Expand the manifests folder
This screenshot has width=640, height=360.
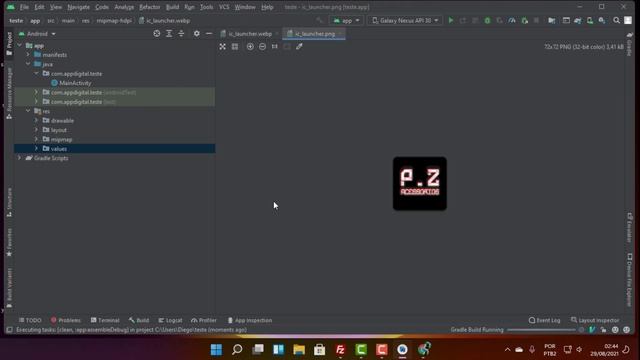(x=28, y=55)
